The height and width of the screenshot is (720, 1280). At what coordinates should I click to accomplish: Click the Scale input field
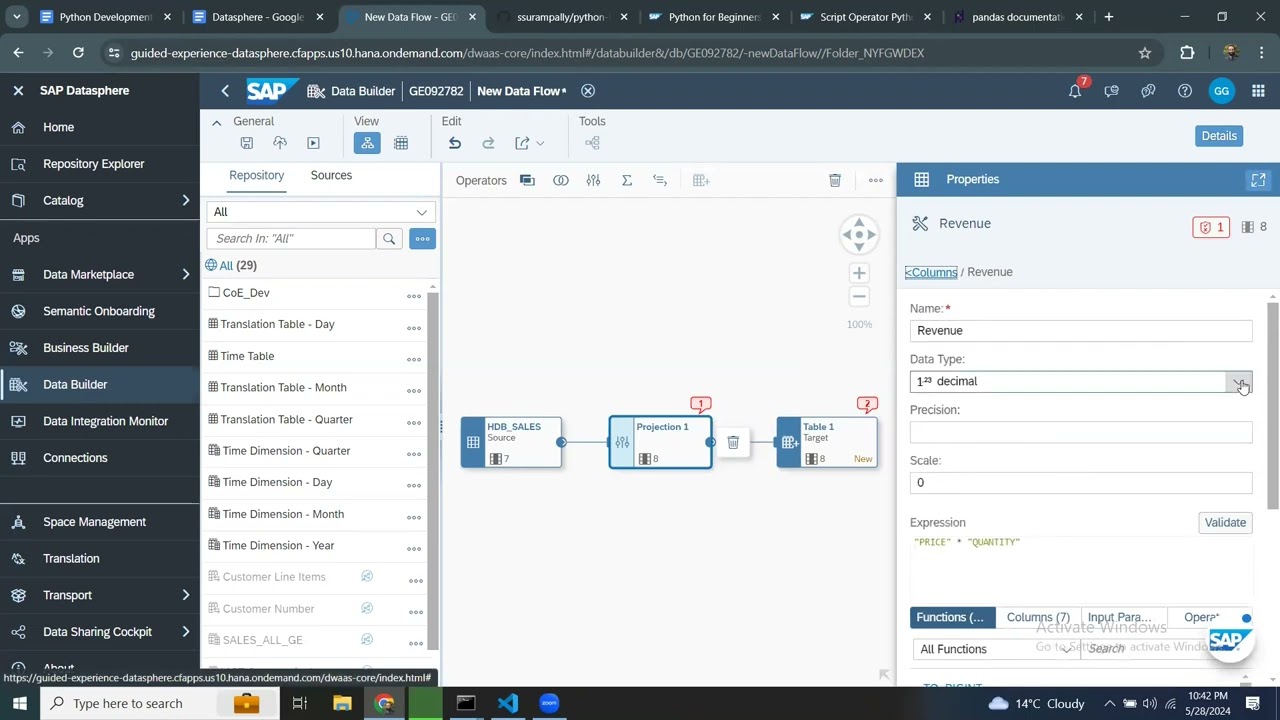point(1081,483)
